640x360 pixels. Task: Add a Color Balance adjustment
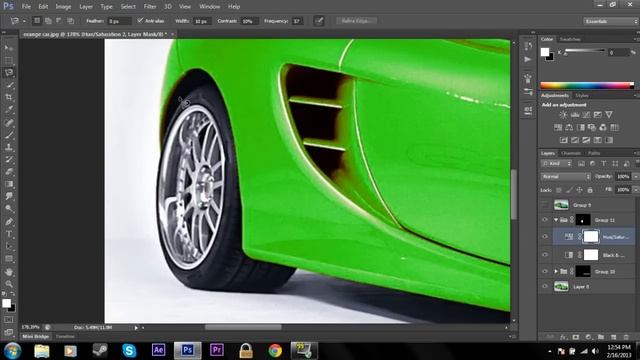(569, 127)
